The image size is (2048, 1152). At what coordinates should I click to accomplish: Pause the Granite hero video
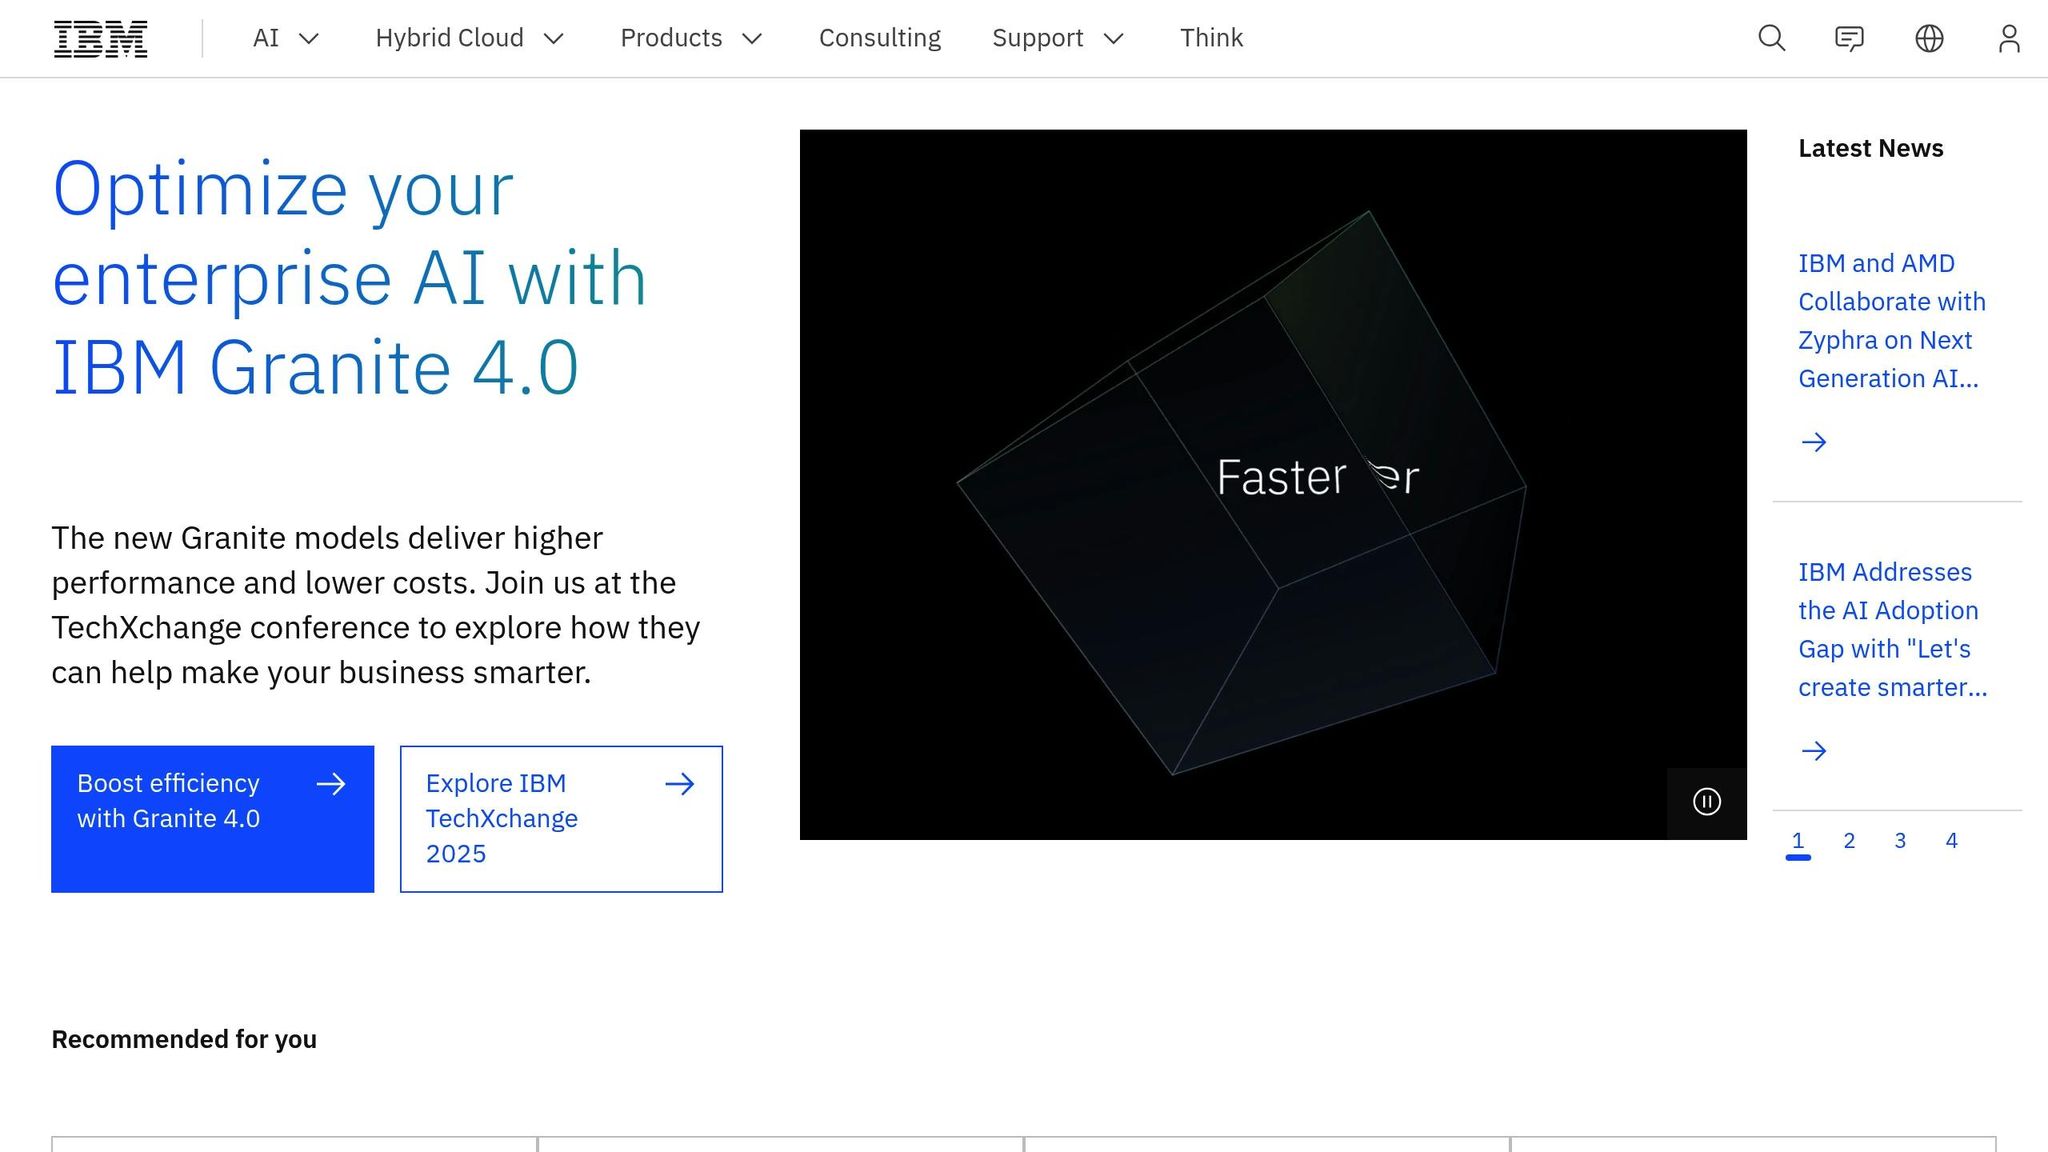pos(1706,802)
